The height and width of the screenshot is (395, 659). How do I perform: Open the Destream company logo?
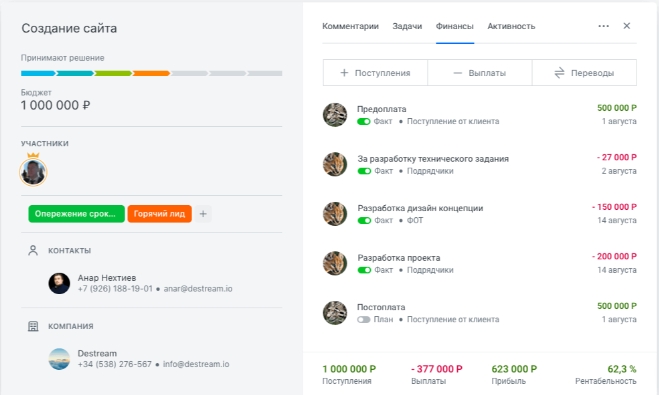pos(59,359)
